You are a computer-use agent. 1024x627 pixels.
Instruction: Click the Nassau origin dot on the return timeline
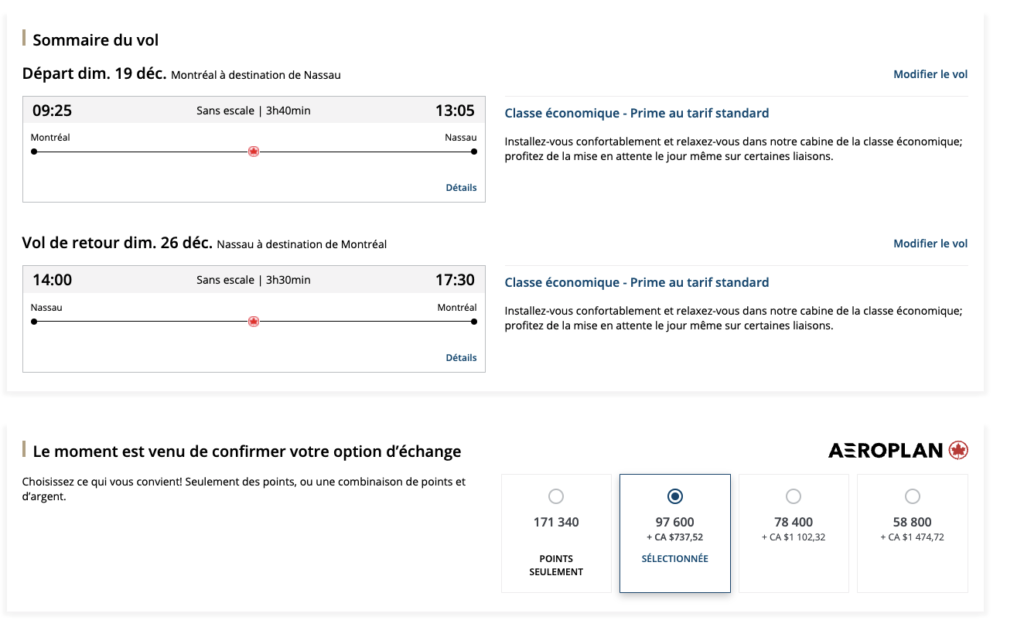(x=34, y=322)
